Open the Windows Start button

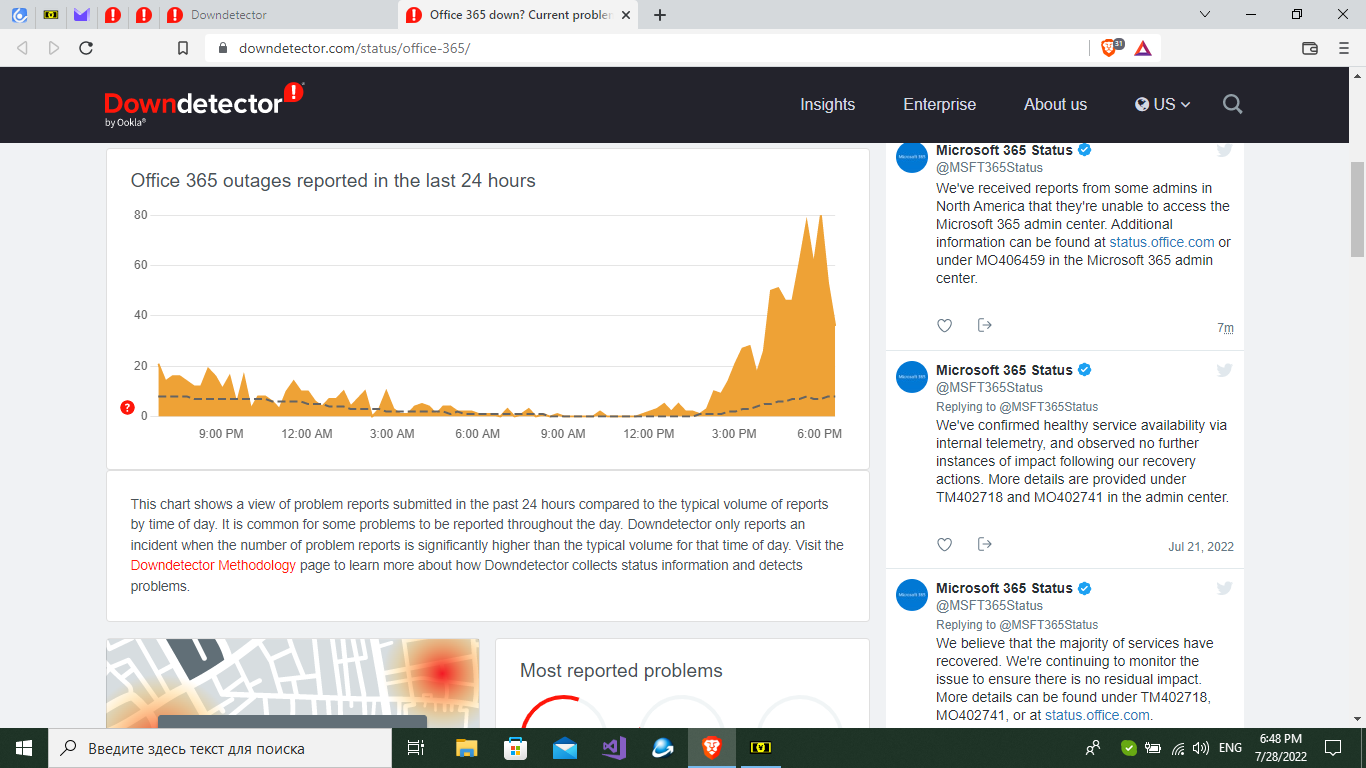[x=23, y=747]
